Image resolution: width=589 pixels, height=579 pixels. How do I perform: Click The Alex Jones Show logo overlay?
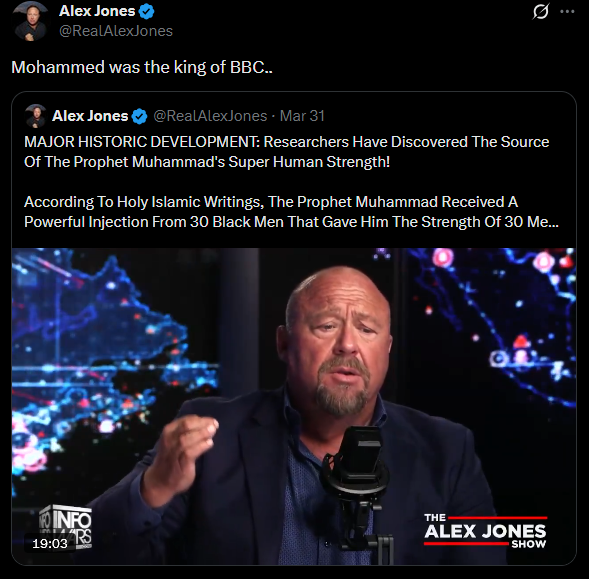(485, 531)
